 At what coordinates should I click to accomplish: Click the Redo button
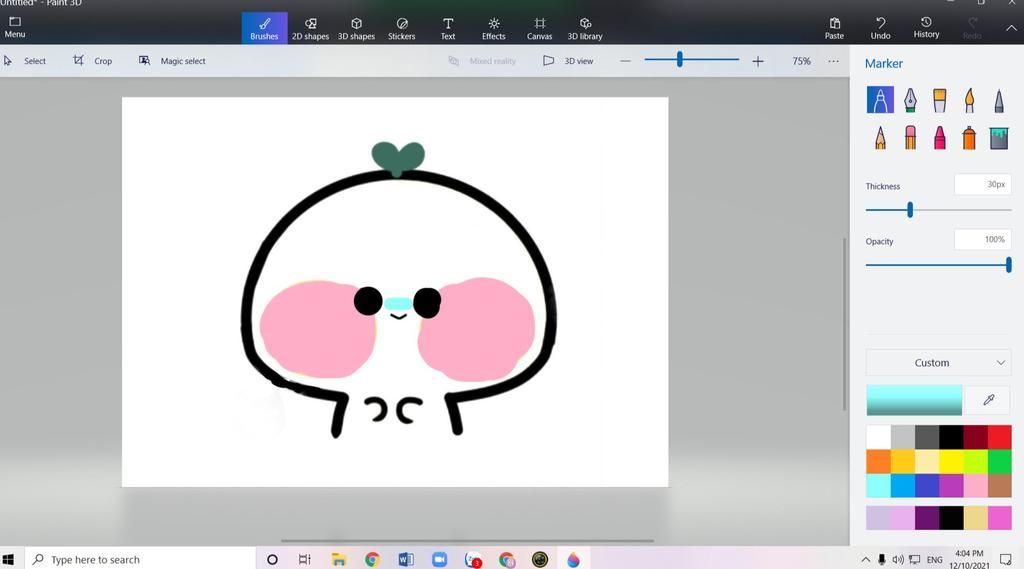(972, 28)
